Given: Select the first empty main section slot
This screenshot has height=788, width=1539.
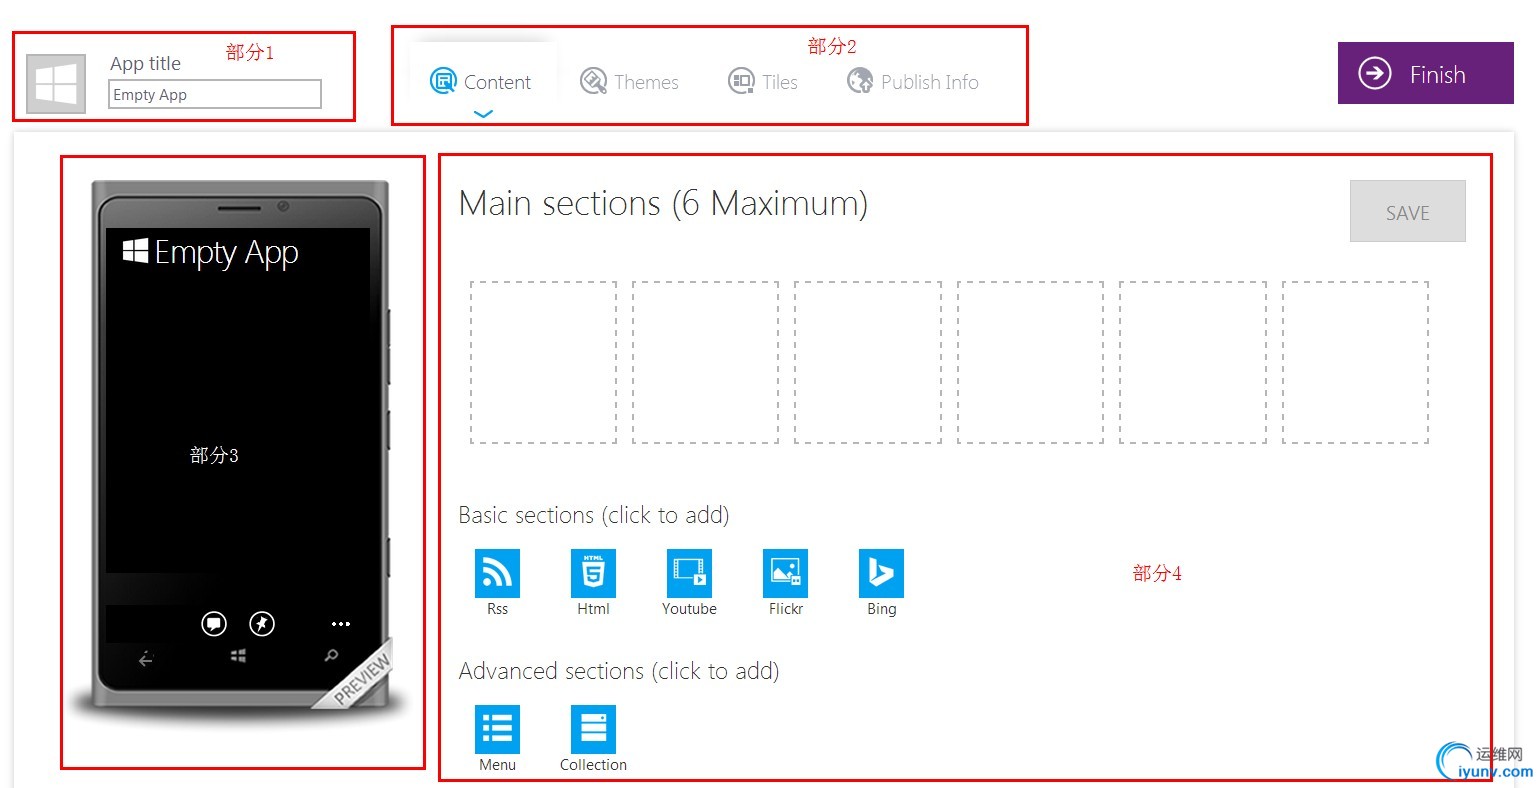Looking at the screenshot, I should click(544, 362).
